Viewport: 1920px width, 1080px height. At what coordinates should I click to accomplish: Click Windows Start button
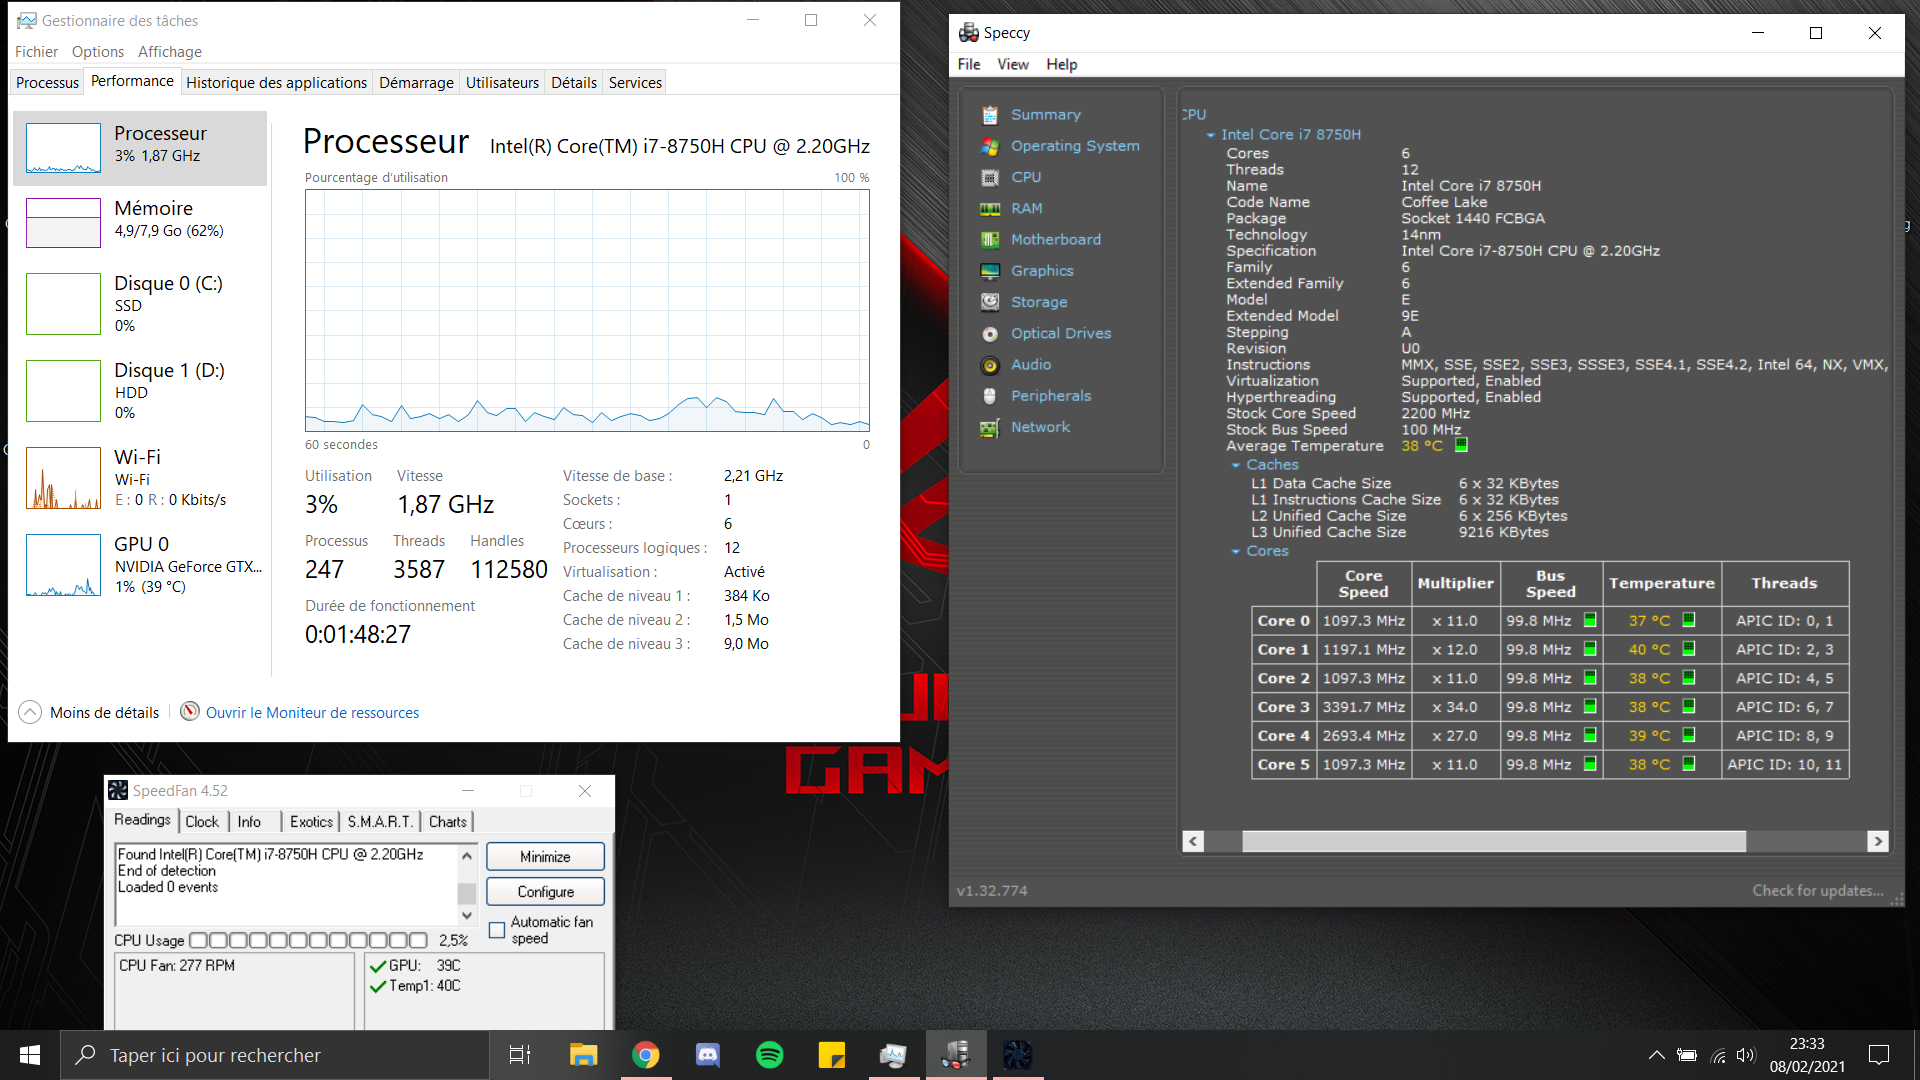[30, 1055]
